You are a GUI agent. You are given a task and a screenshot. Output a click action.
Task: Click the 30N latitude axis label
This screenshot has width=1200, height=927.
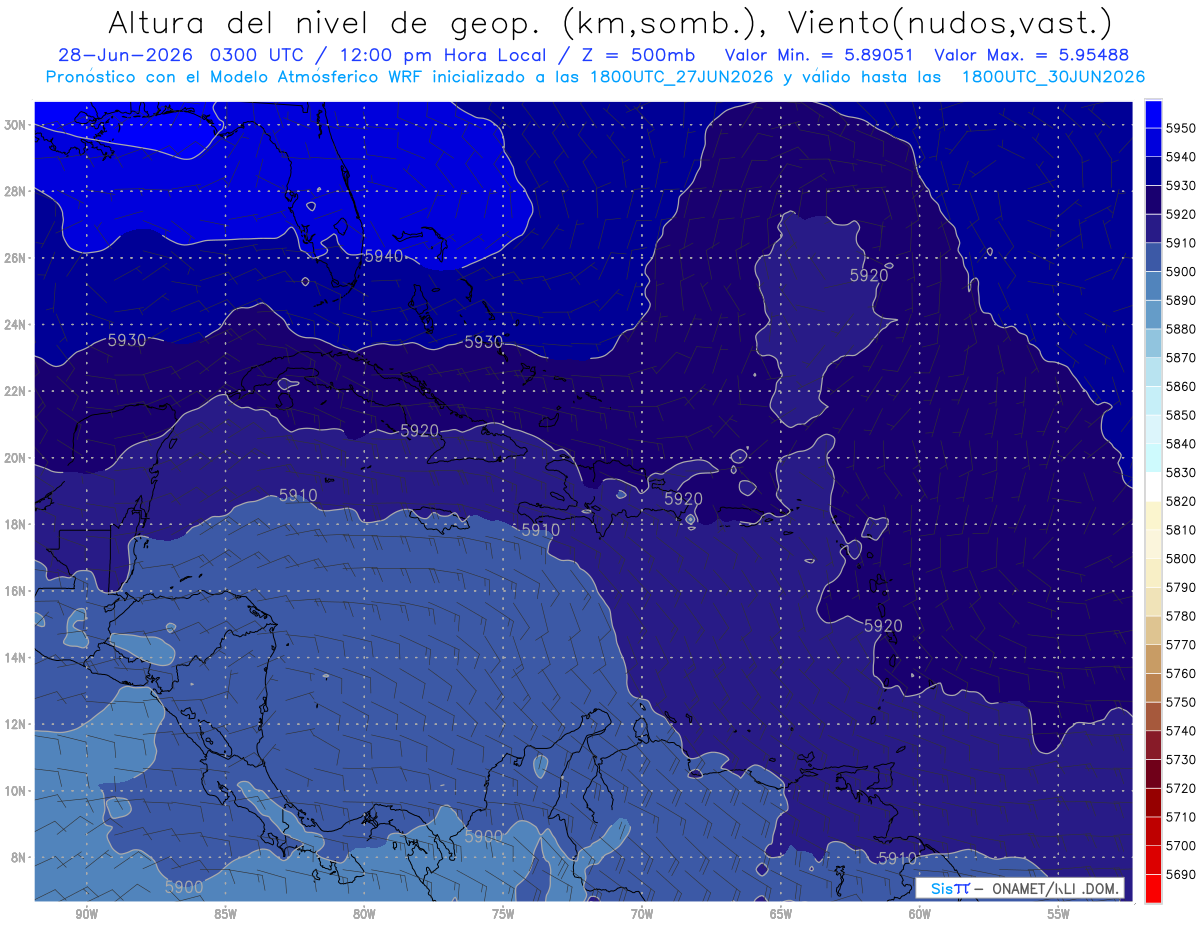click(17, 124)
